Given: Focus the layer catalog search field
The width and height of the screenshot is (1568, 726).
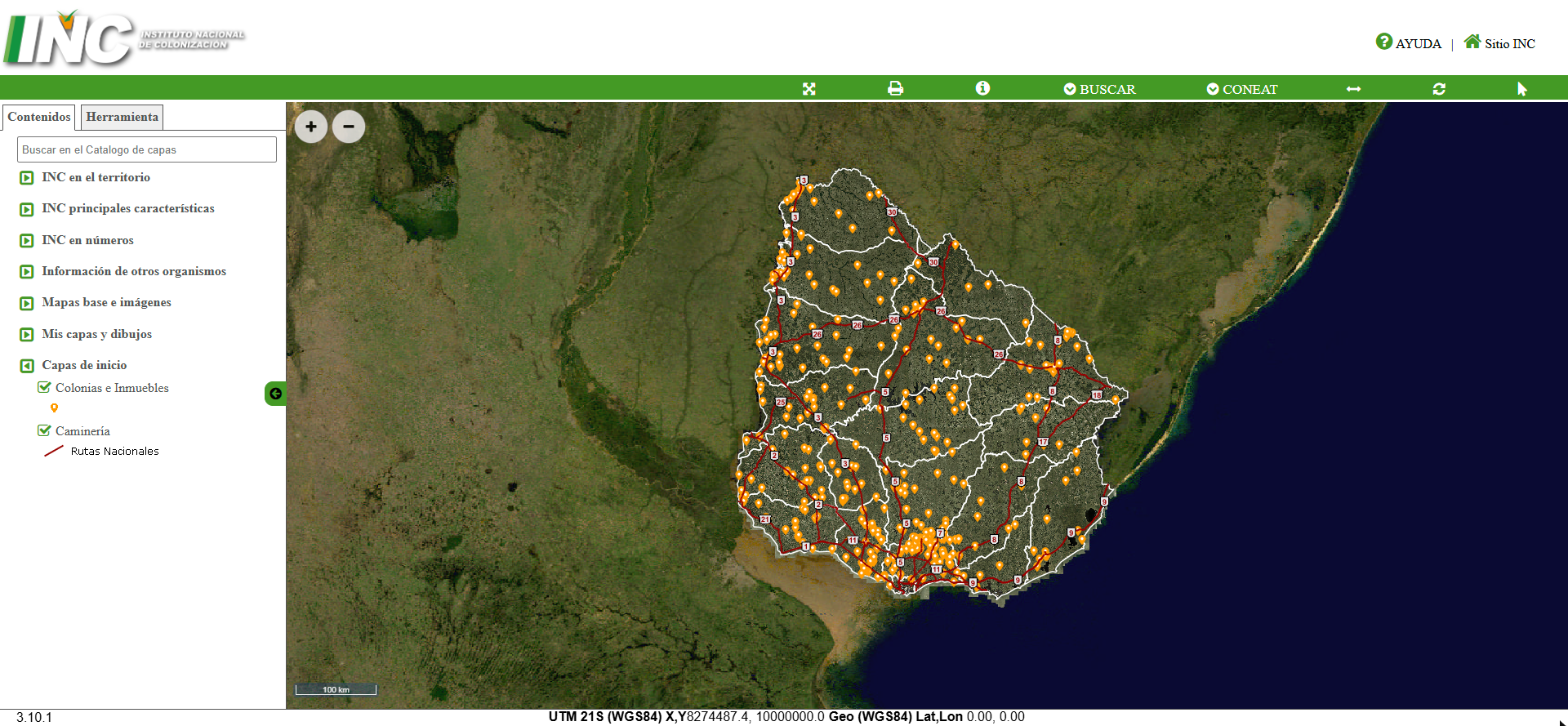Looking at the screenshot, I should (147, 150).
